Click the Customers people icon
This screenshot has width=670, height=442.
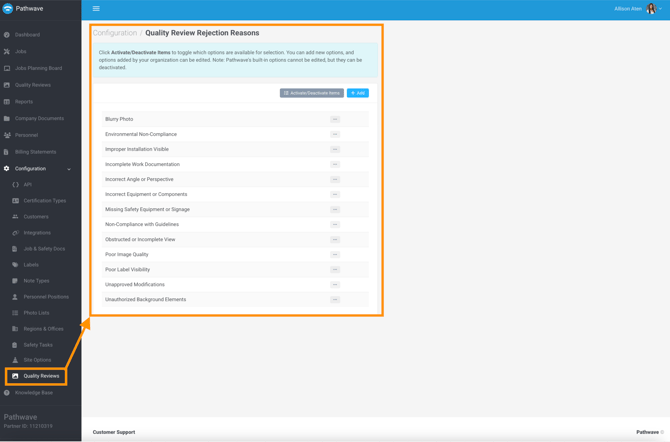tap(15, 217)
